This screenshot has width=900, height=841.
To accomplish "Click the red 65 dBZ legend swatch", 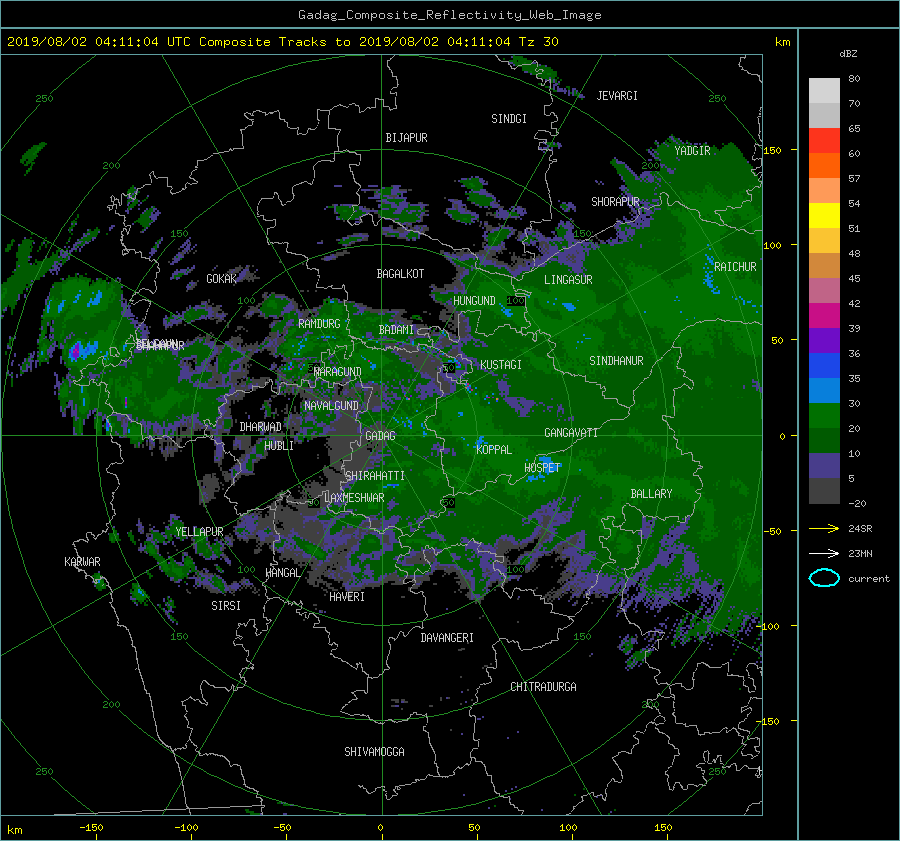I will coord(824,141).
